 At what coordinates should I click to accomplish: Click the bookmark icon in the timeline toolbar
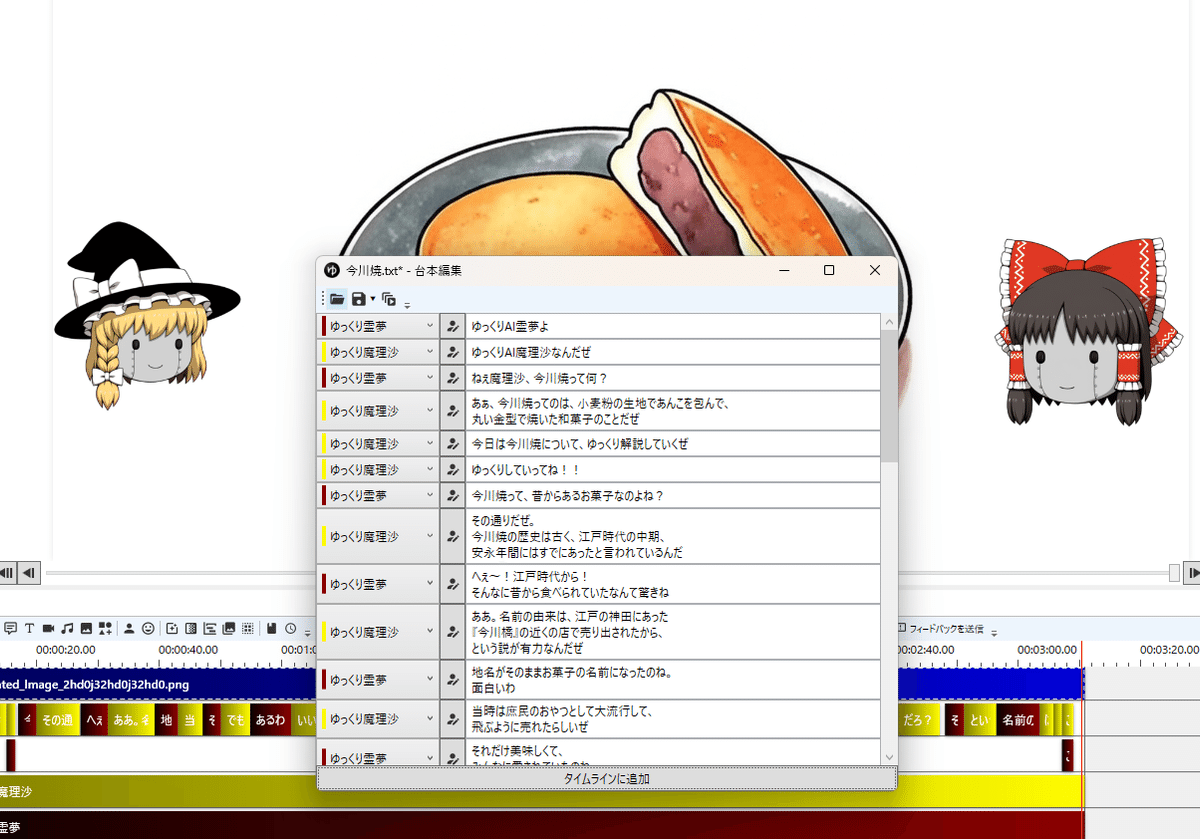tap(271, 628)
